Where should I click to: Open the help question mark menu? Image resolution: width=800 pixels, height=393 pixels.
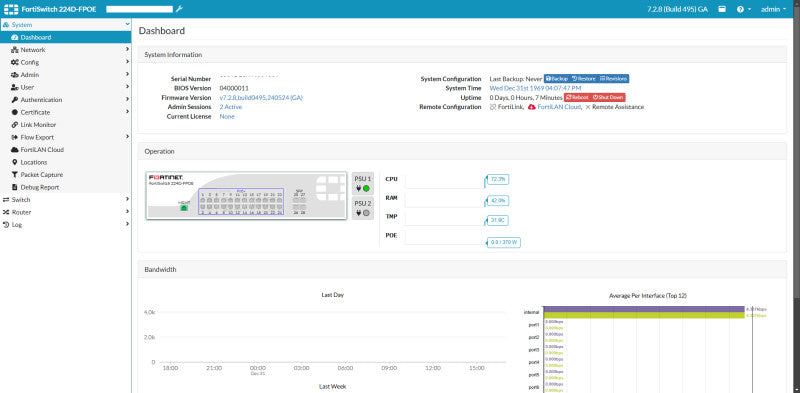(x=743, y=9)
